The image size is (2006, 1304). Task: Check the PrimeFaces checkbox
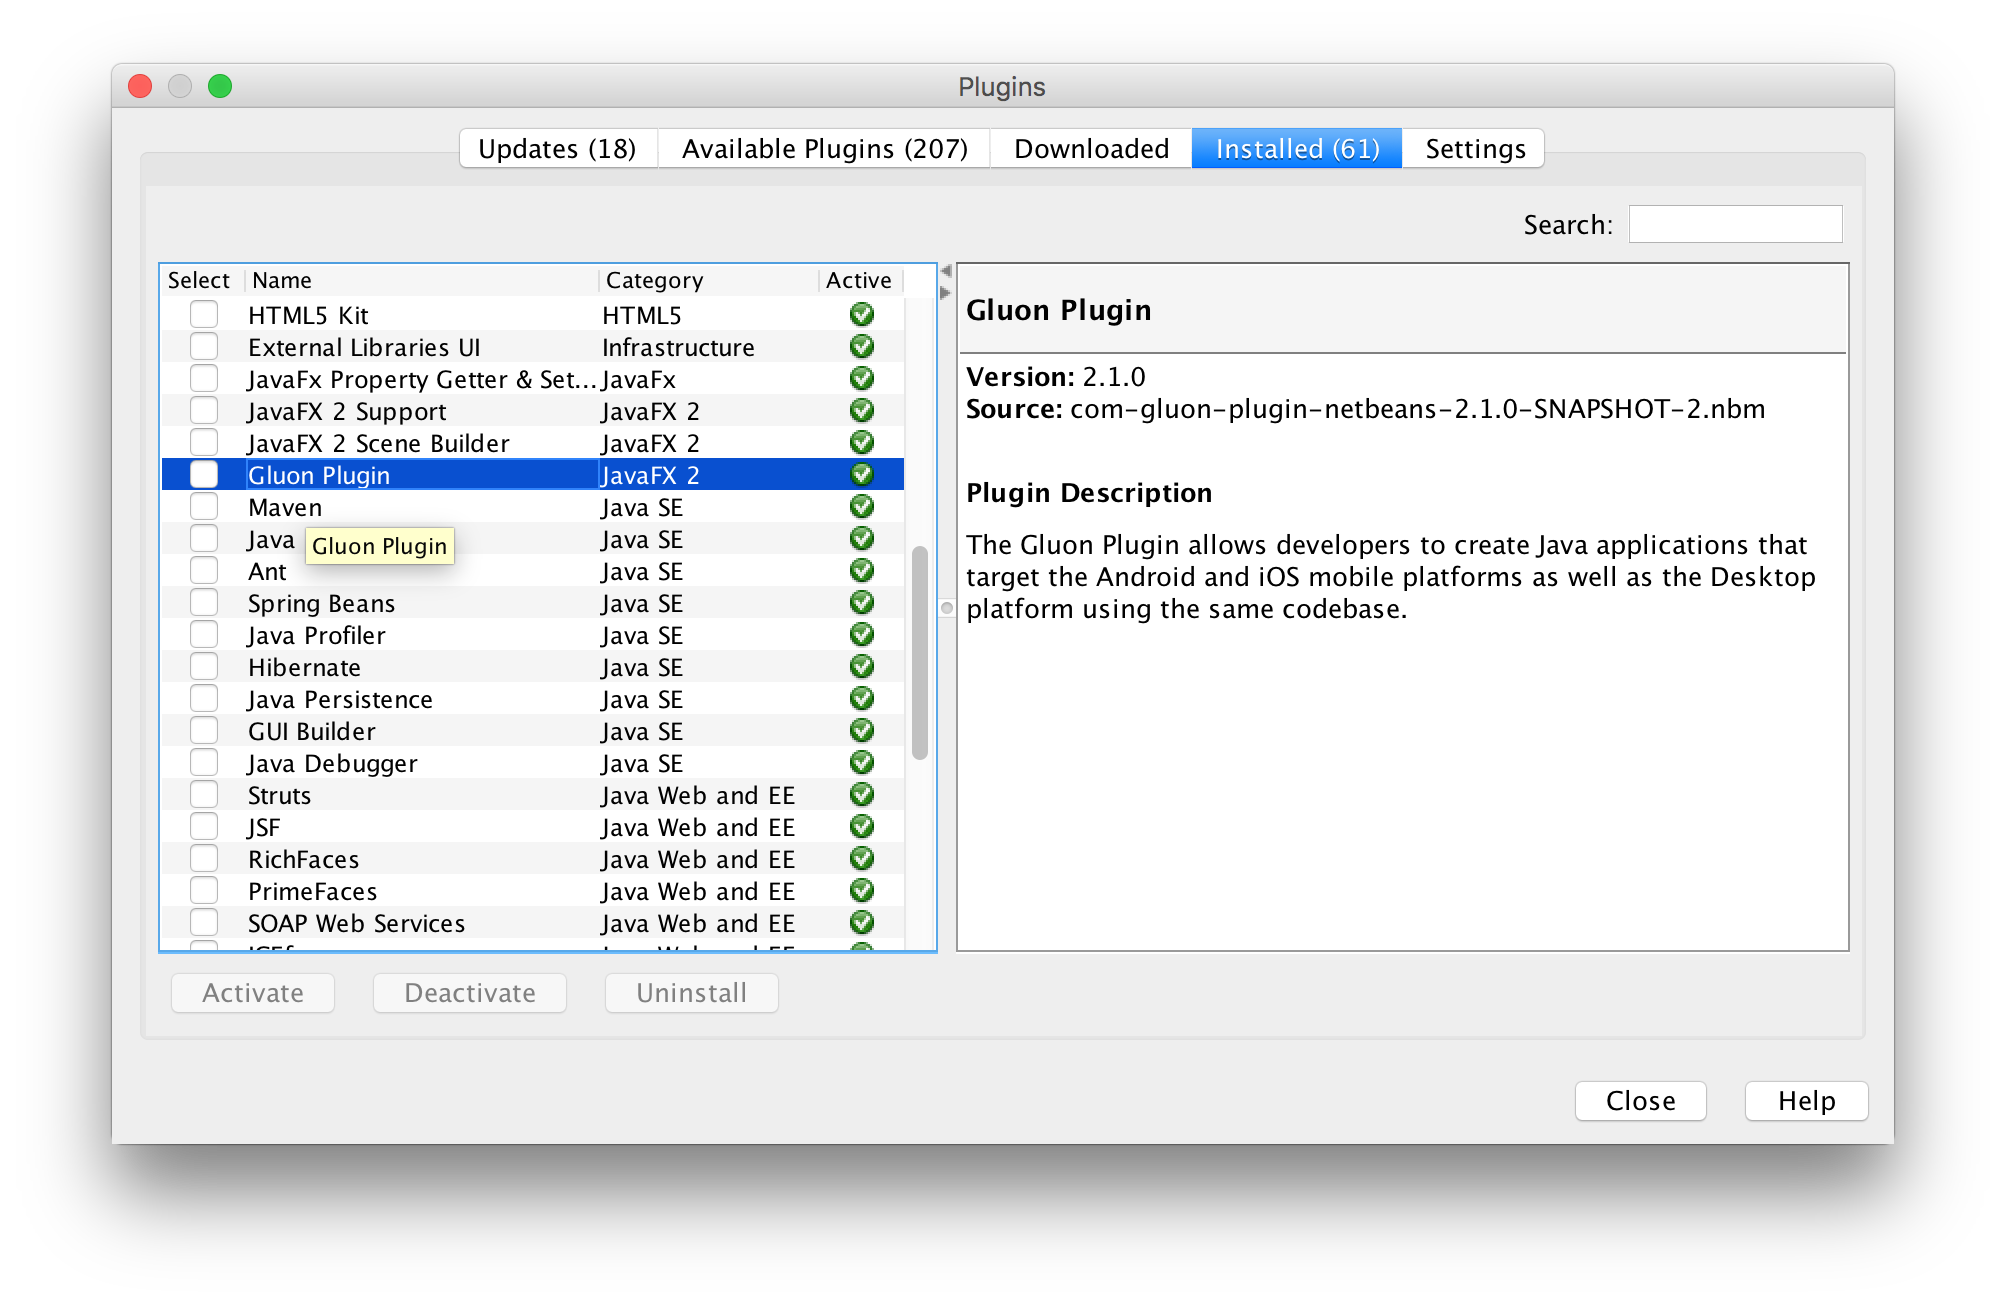(204, 890)
